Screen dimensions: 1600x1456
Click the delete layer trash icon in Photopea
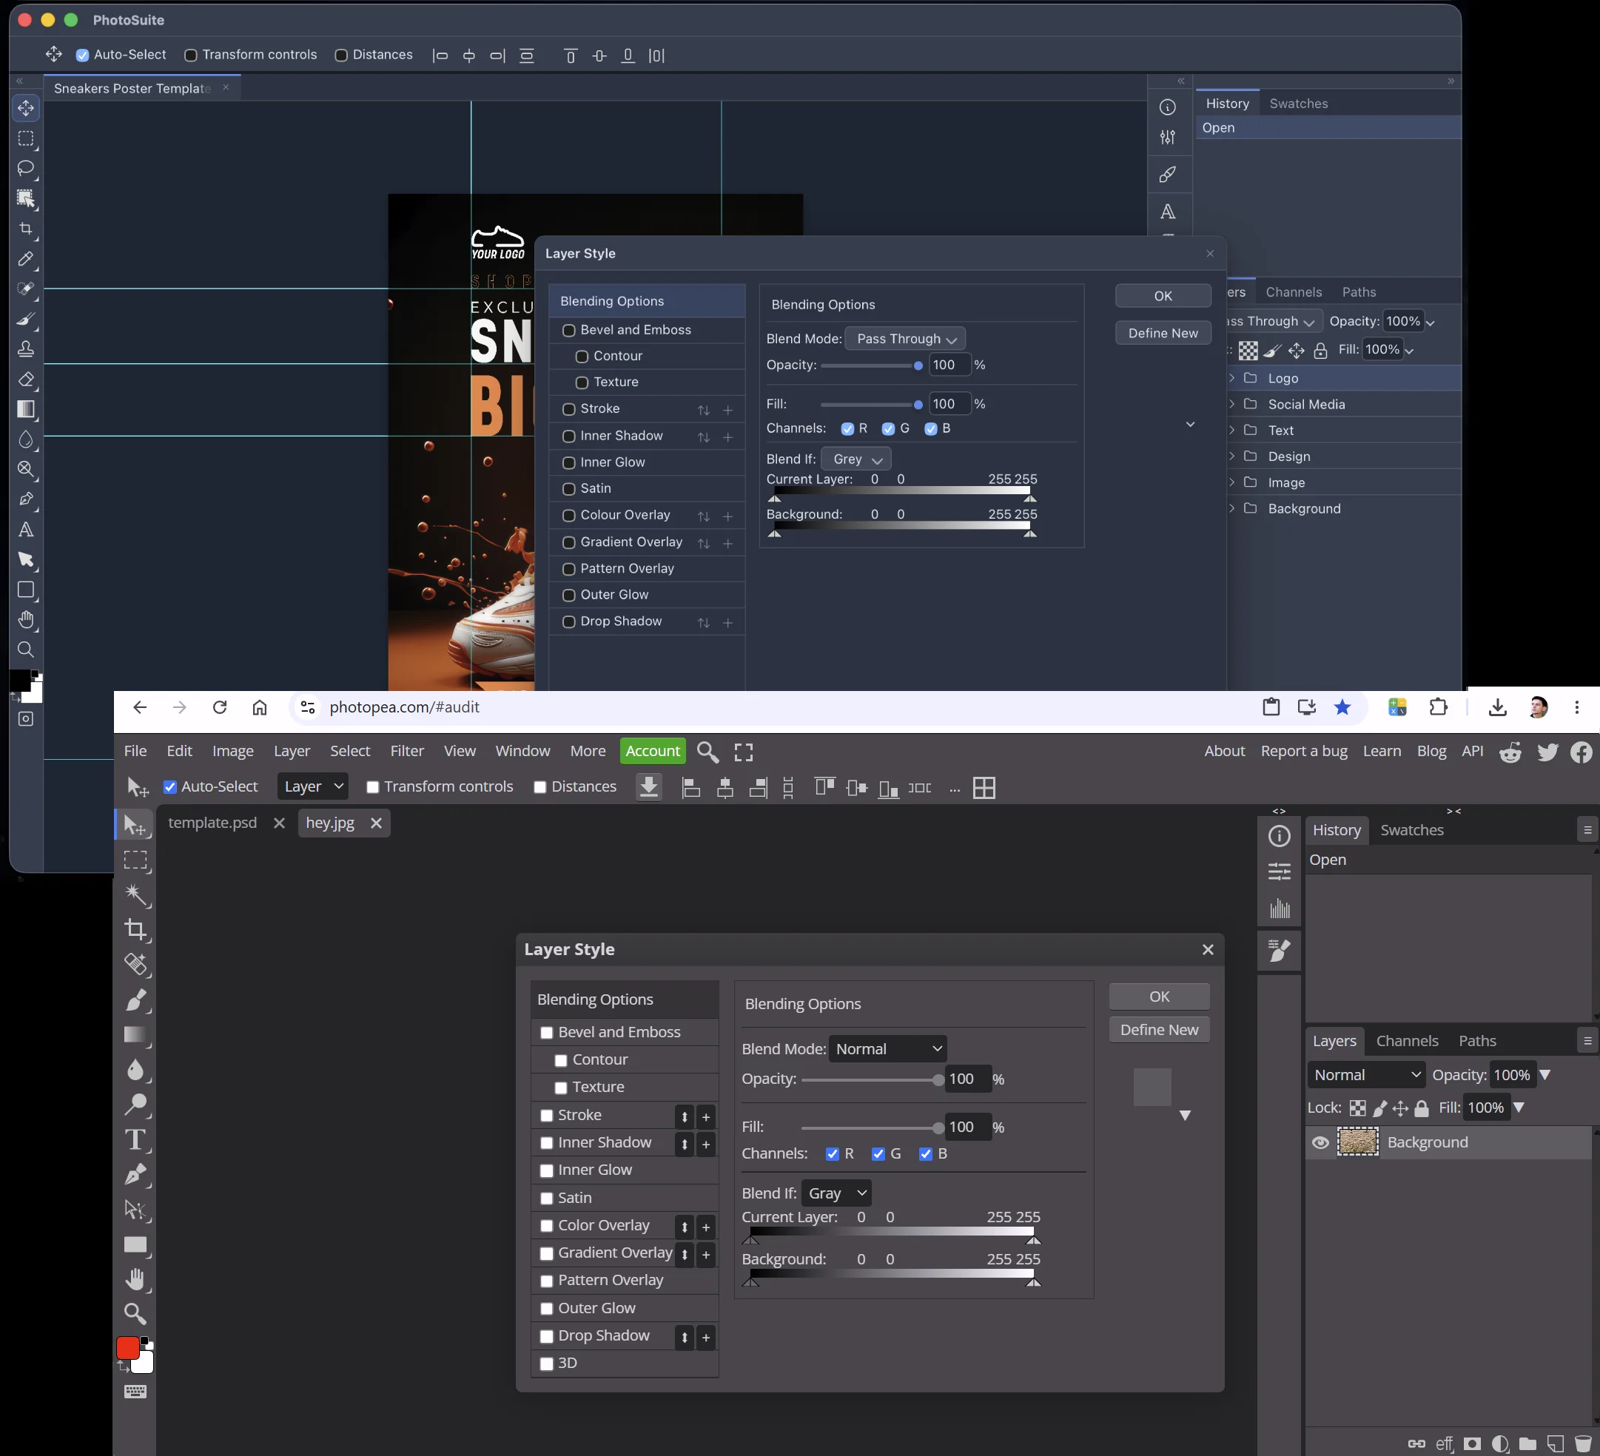point(1583,1443)
